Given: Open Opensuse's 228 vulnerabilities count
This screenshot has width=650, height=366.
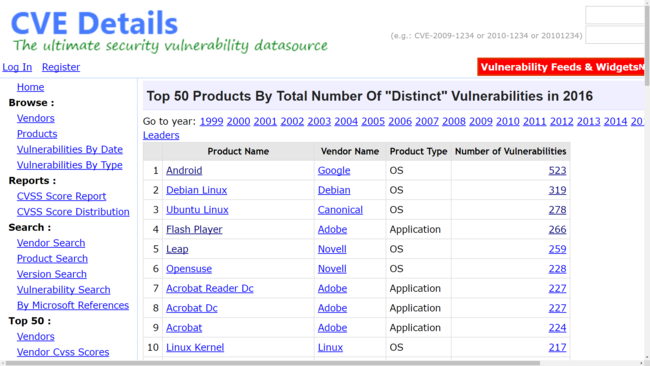Looking at the screenshot, I should (x=558, y=269).
